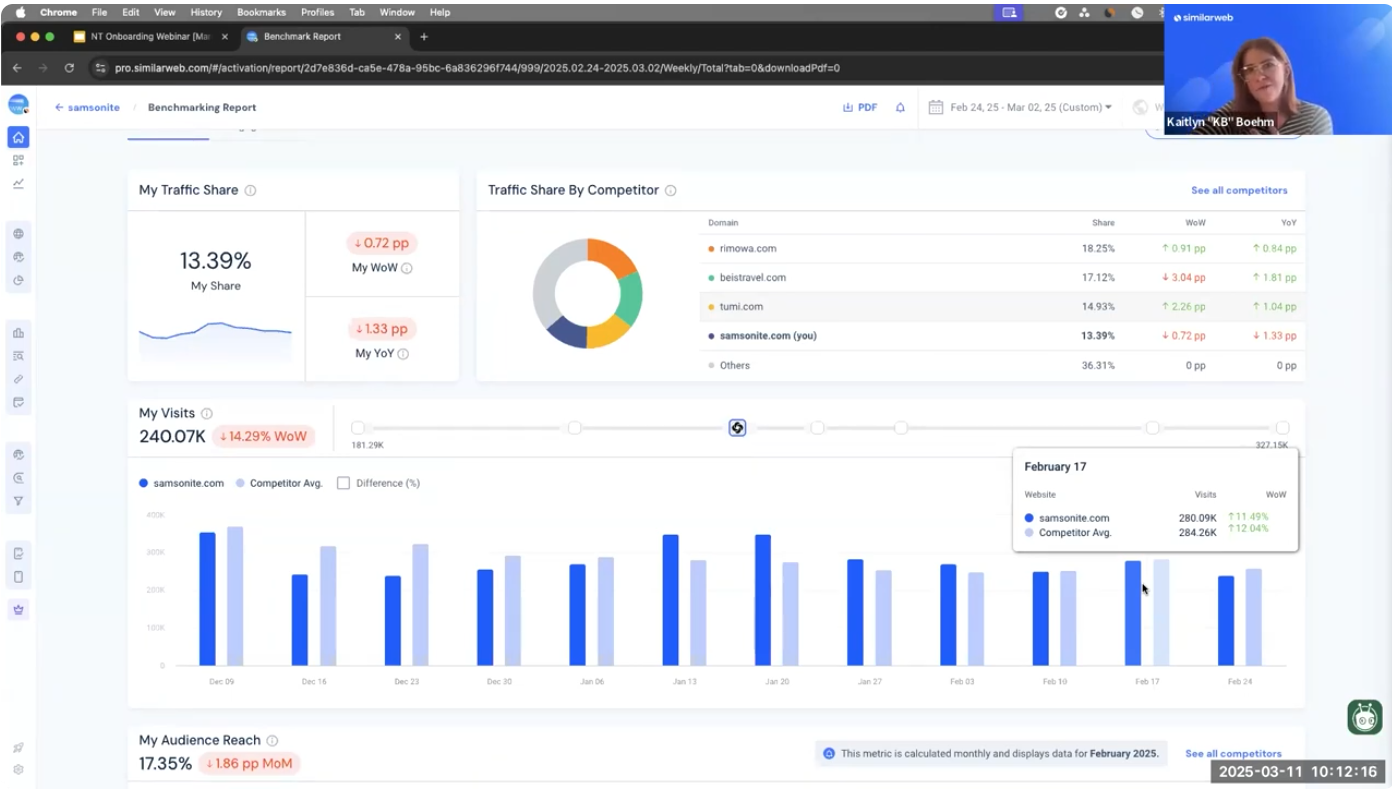Open the trend line chart sidebar icon
Screen dimensions: 1392x789
[18, 184]
